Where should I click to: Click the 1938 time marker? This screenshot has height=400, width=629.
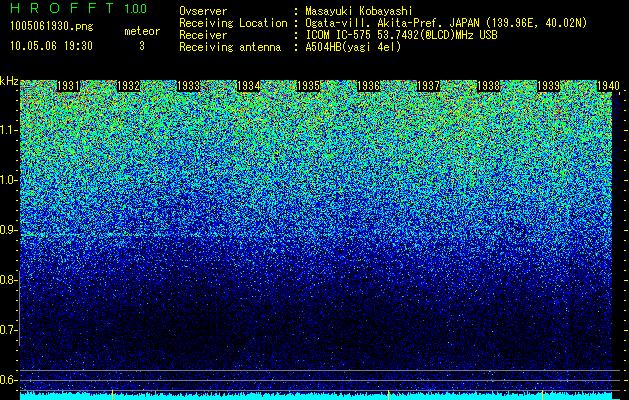(488, 86)
